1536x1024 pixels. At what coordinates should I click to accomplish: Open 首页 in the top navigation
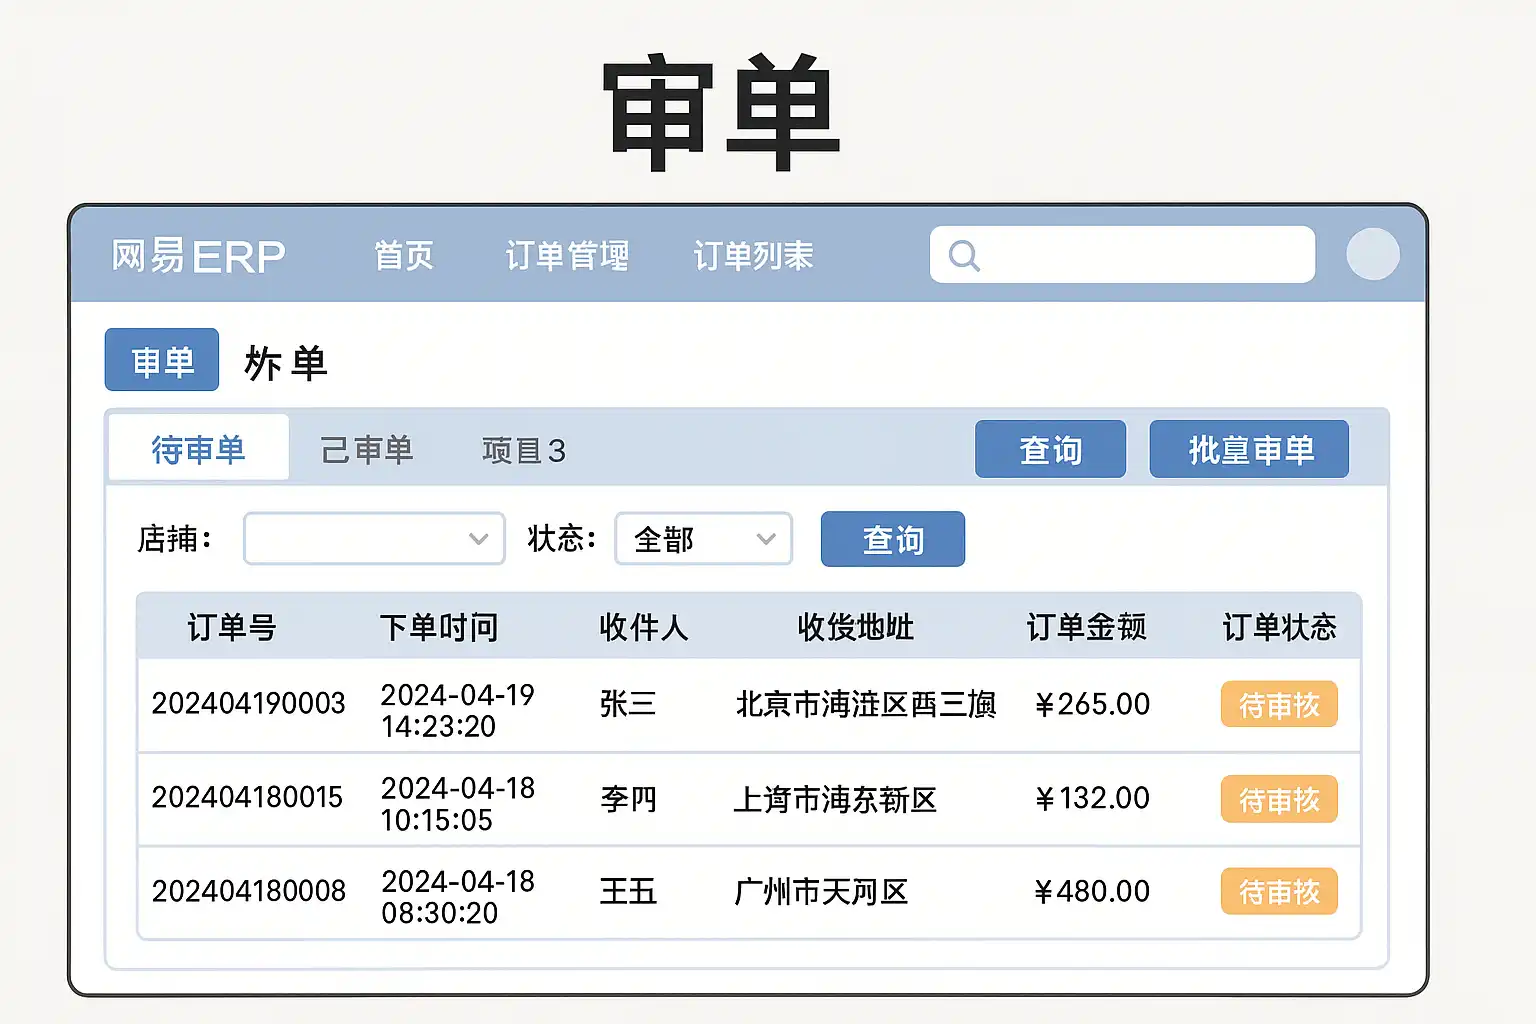pyautogui.click(x=404, y=256)
